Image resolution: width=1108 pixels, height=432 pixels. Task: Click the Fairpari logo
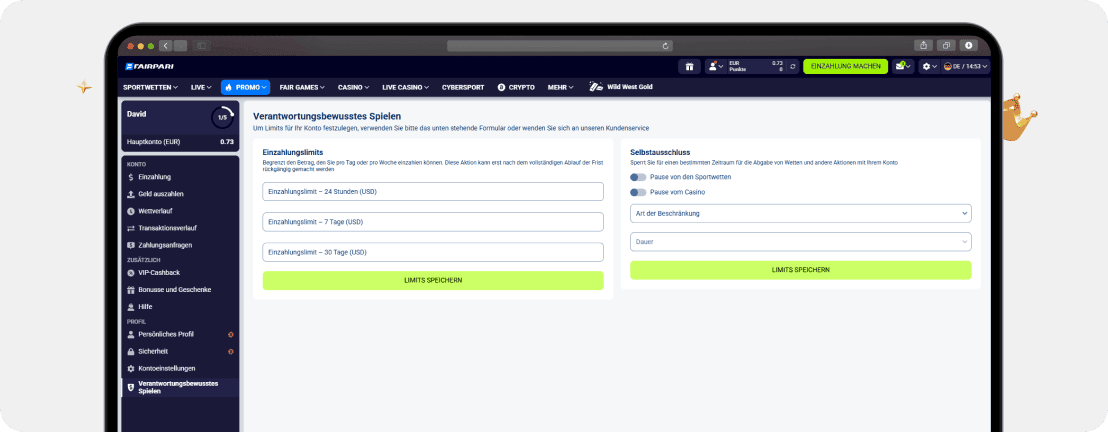coord(149,66)
